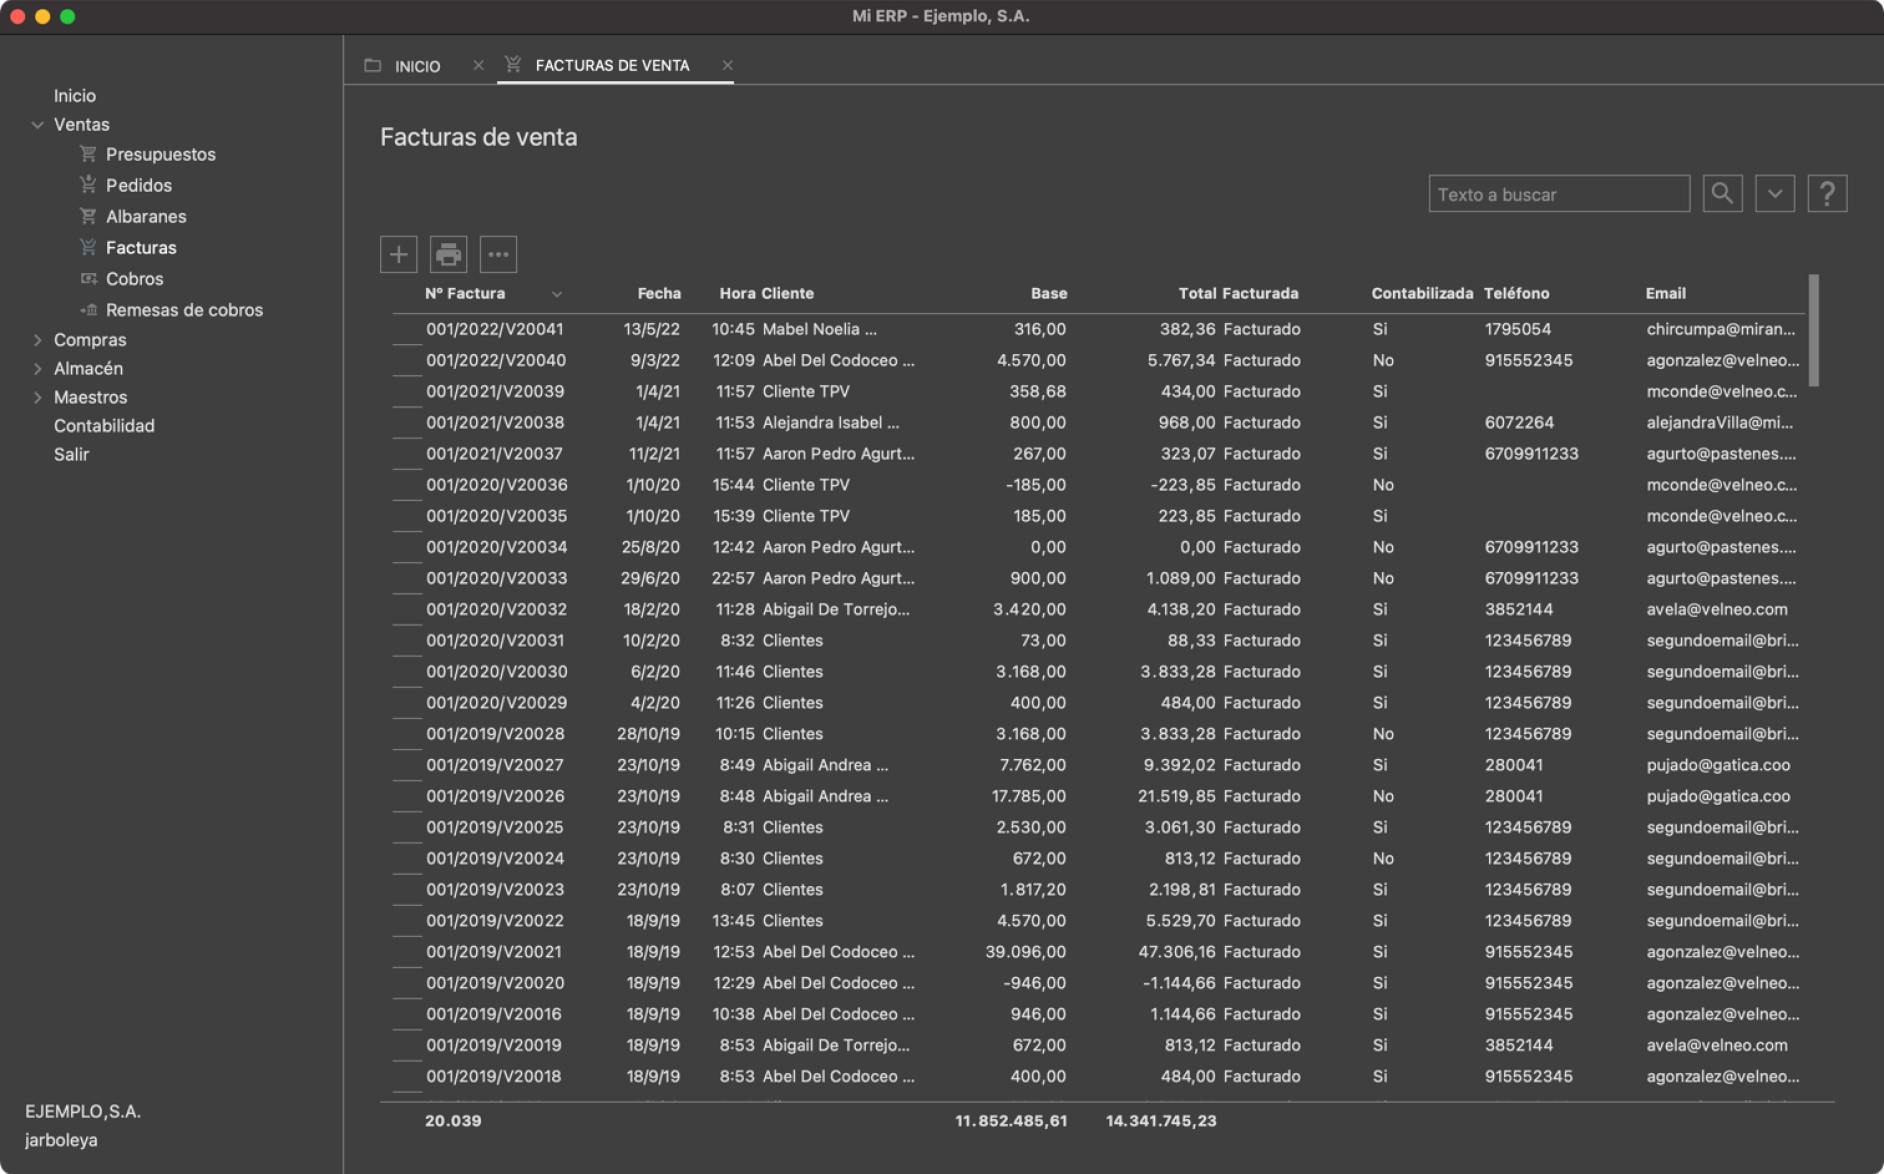Select row selector of invoice 001/2021/V20039
The image size is (1884, 1174).
pyautogui.click(x=406, y=391)
